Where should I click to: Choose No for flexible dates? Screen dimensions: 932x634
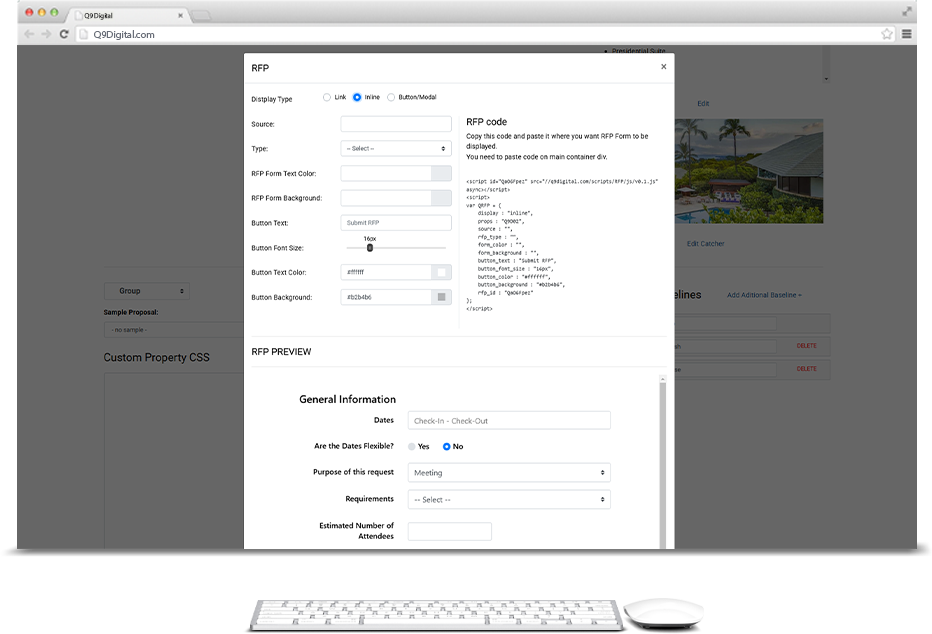446,446
